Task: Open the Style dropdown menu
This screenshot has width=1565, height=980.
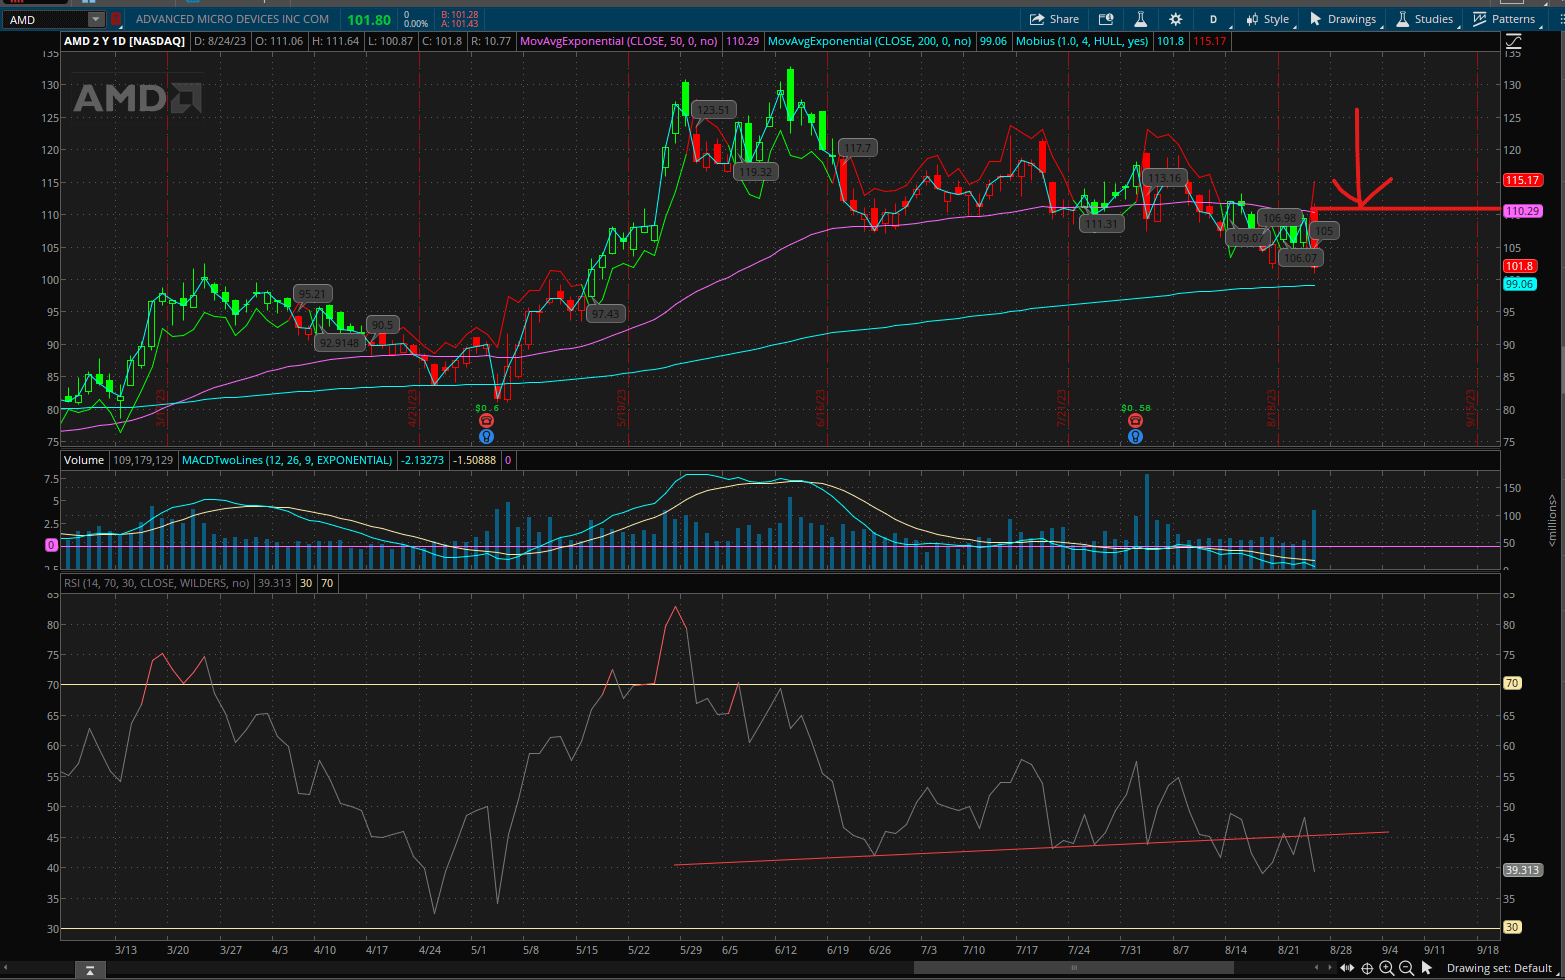Action: (x=1267, y=19)
